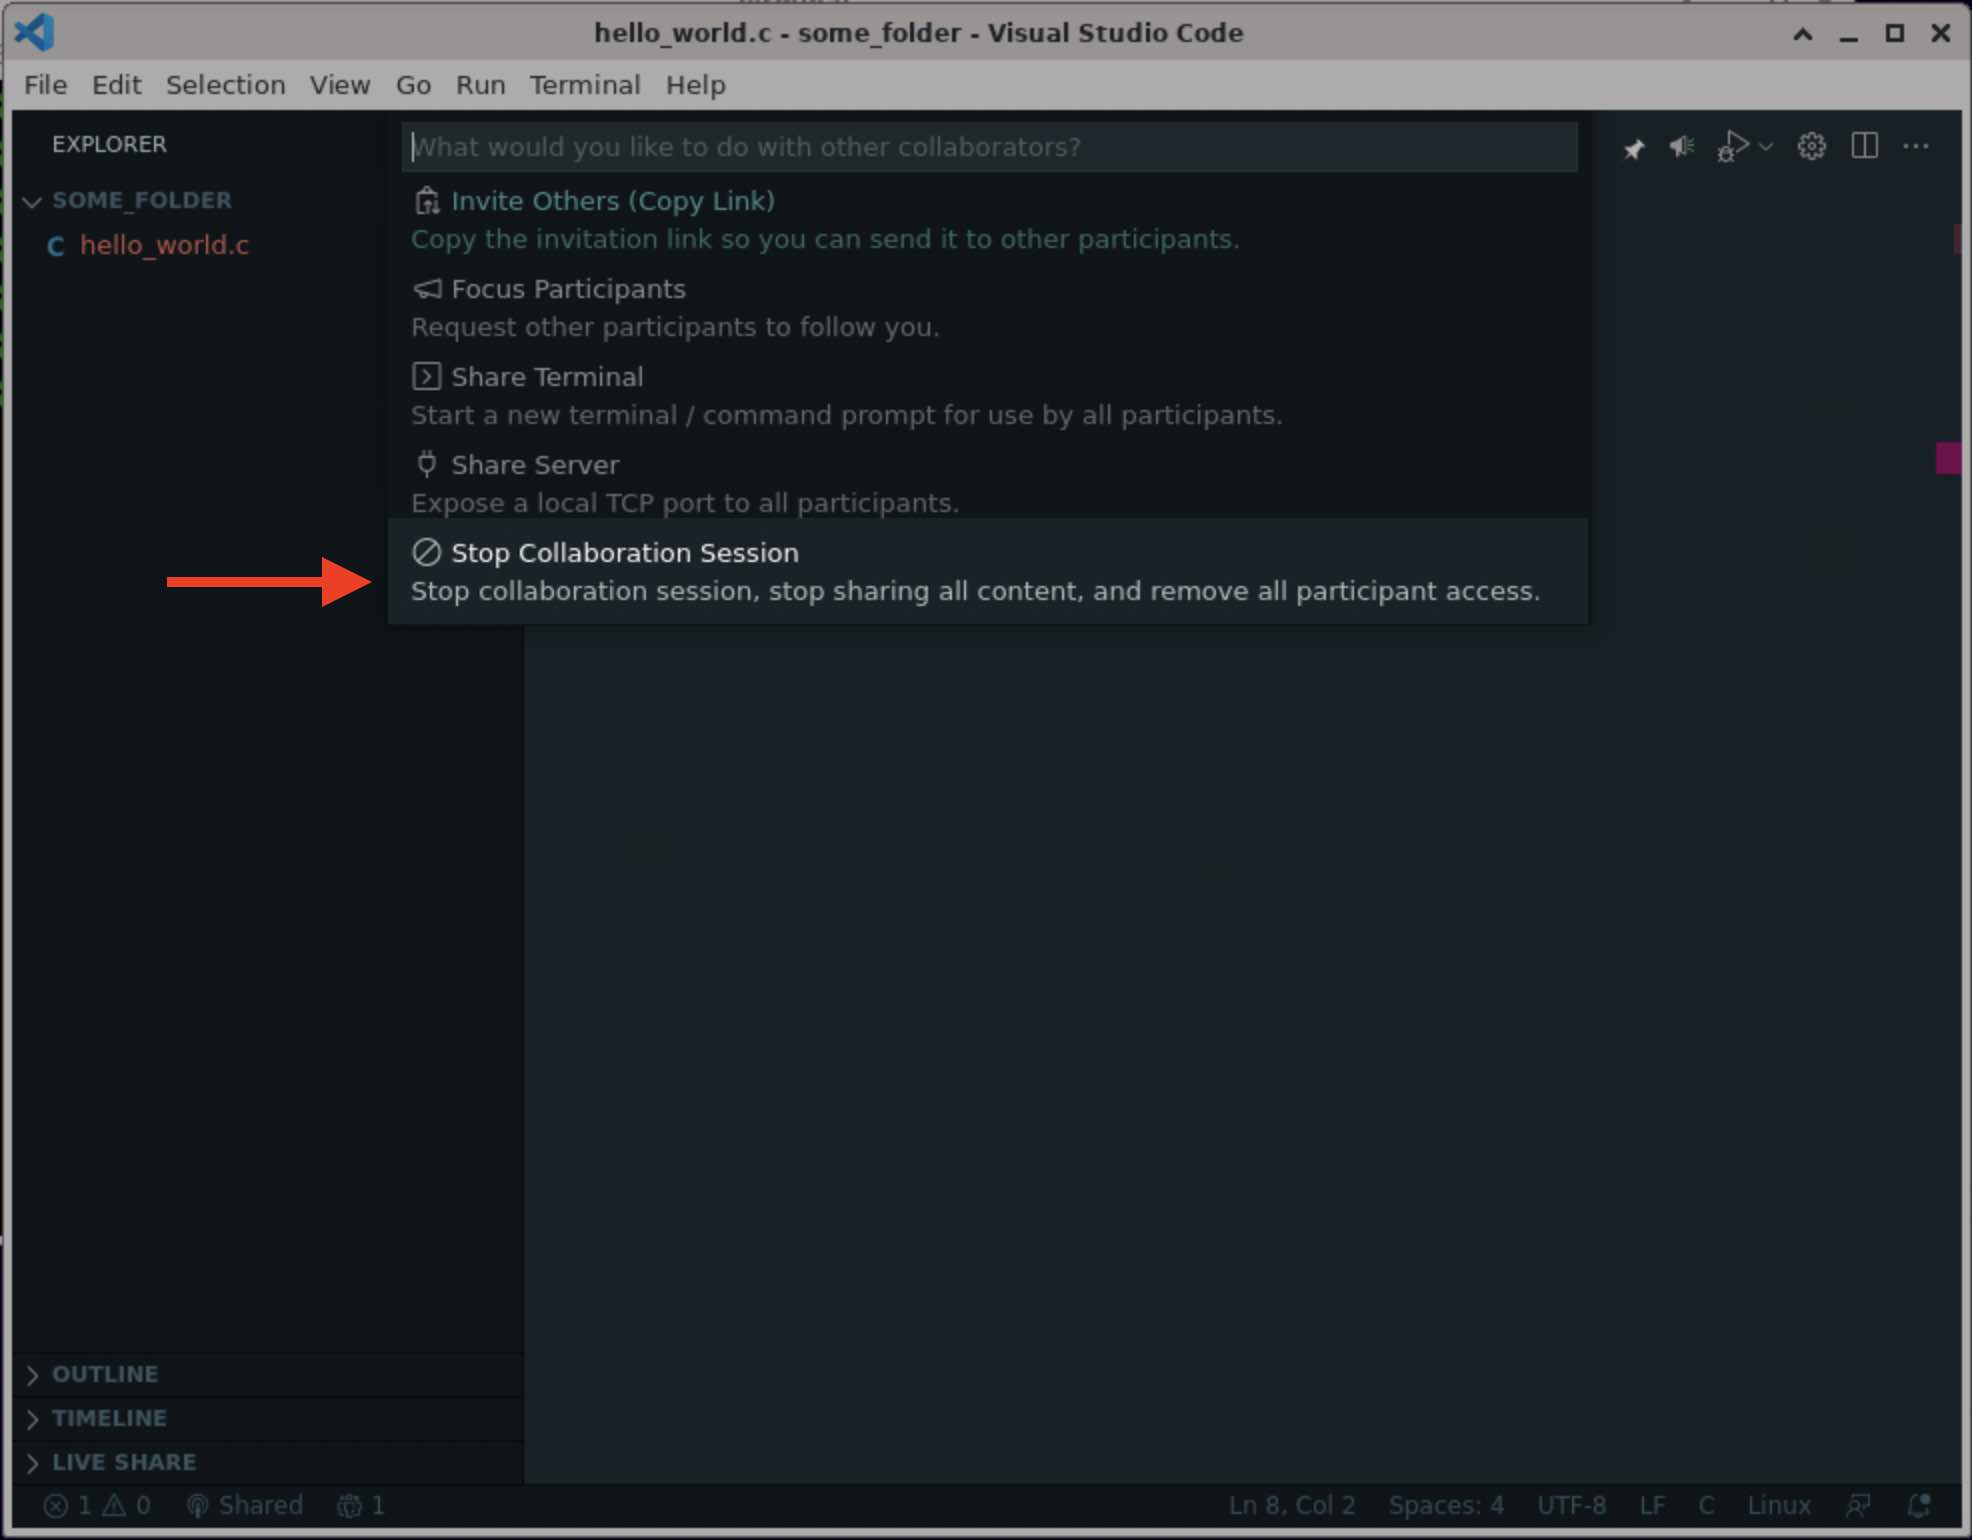1972x1540 pixels.
Task: Click the notifications bell in status bar
Action: pyautogui.click(x=1918, y=1505)
